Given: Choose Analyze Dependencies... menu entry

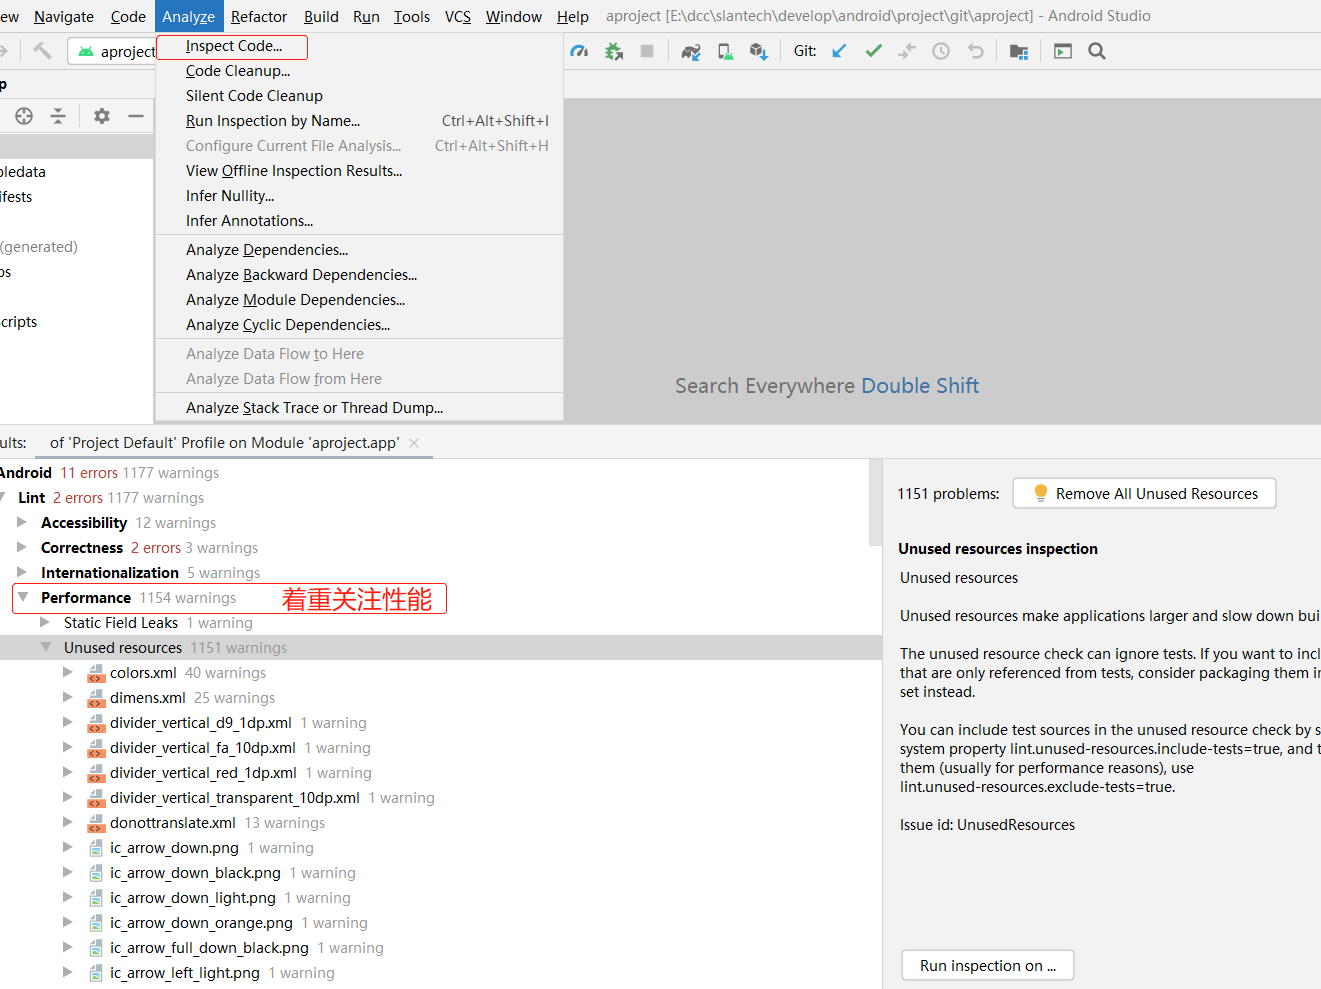Looking at the screenshot, I should click(359, 250).
